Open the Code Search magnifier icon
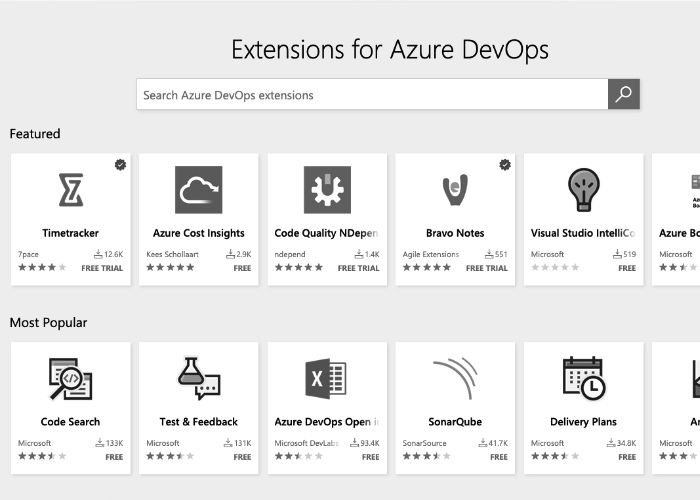The image size is (700, 500). (x=70, y=378)
